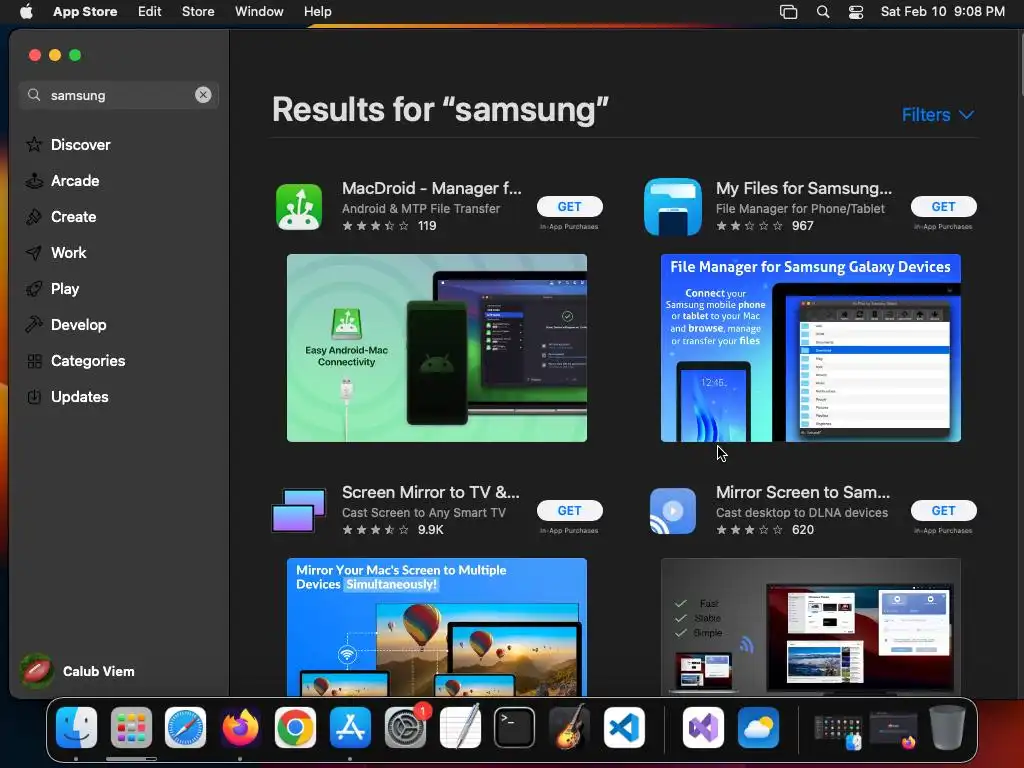This screenshot has width=1024, height=768.
Task: Open System Settings from the Dock
Action: point(405,728)
